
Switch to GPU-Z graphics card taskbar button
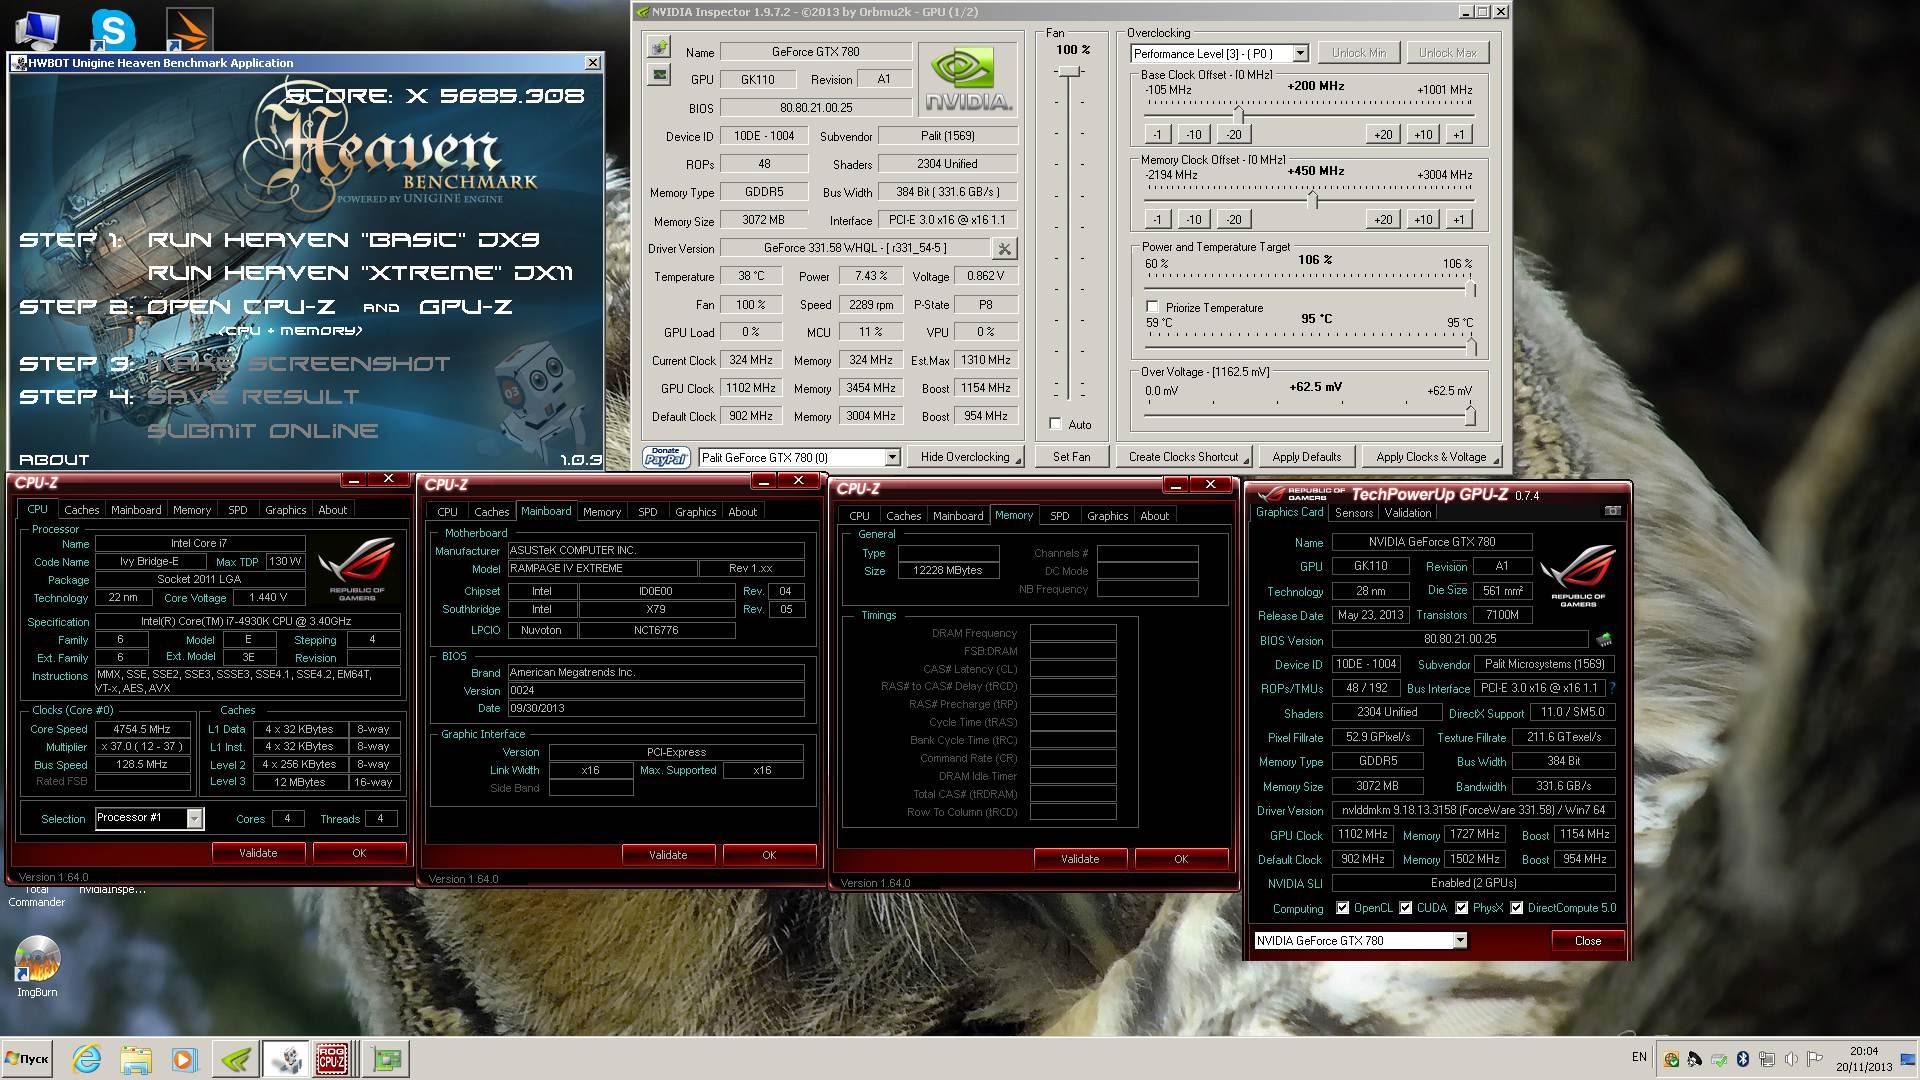(386, 1058)
